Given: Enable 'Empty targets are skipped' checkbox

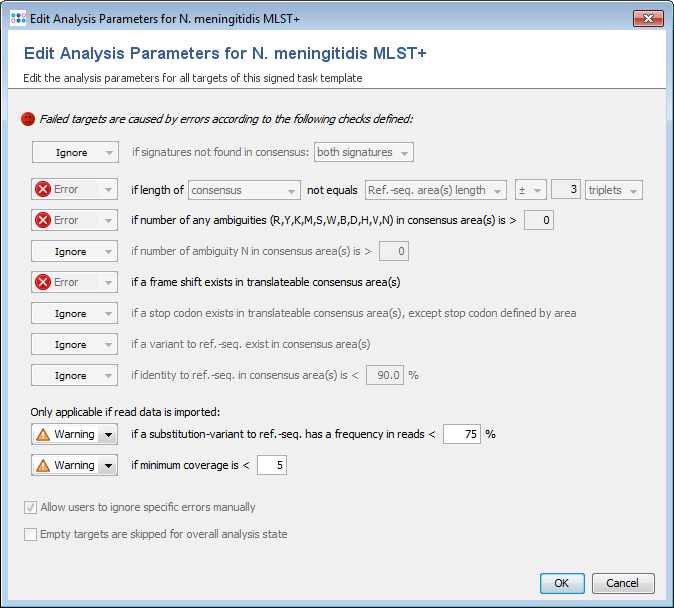Looking at the screenshot, I should coord(30,534).
